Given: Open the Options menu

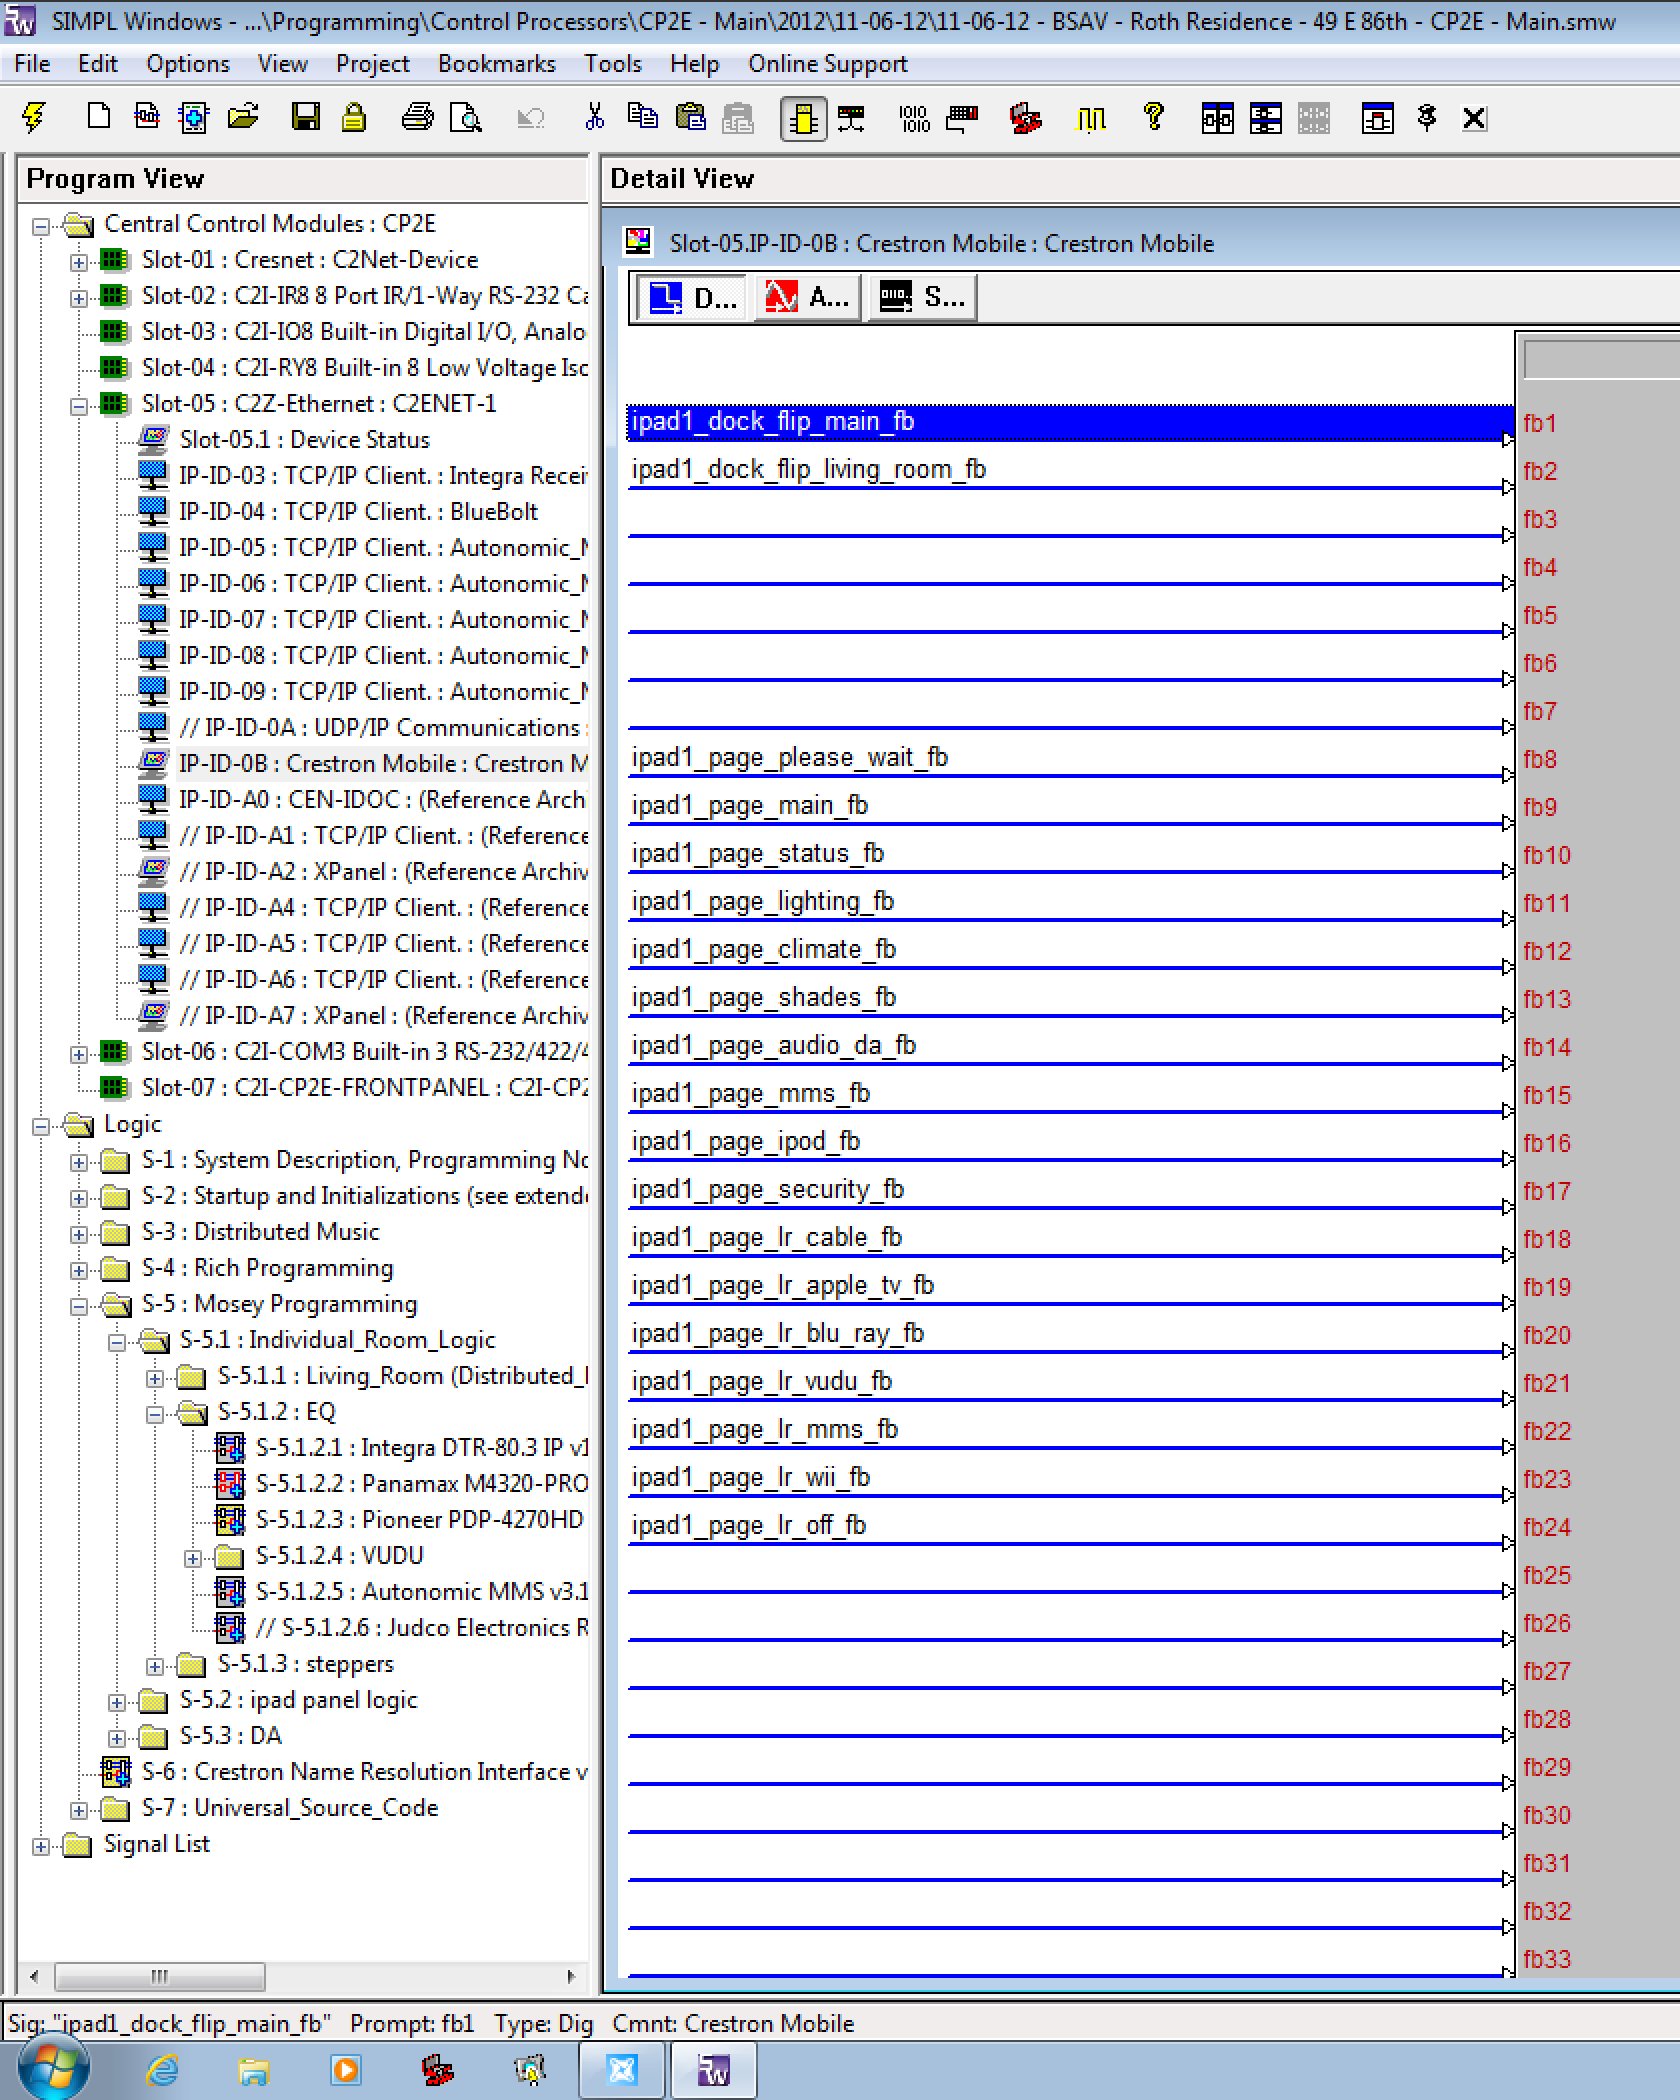Looking at the screenshot, I should (x=188, y=64).
